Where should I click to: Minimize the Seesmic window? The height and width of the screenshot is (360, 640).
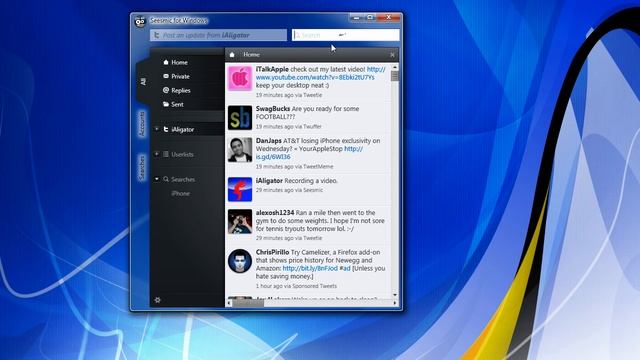coord(356,18)
